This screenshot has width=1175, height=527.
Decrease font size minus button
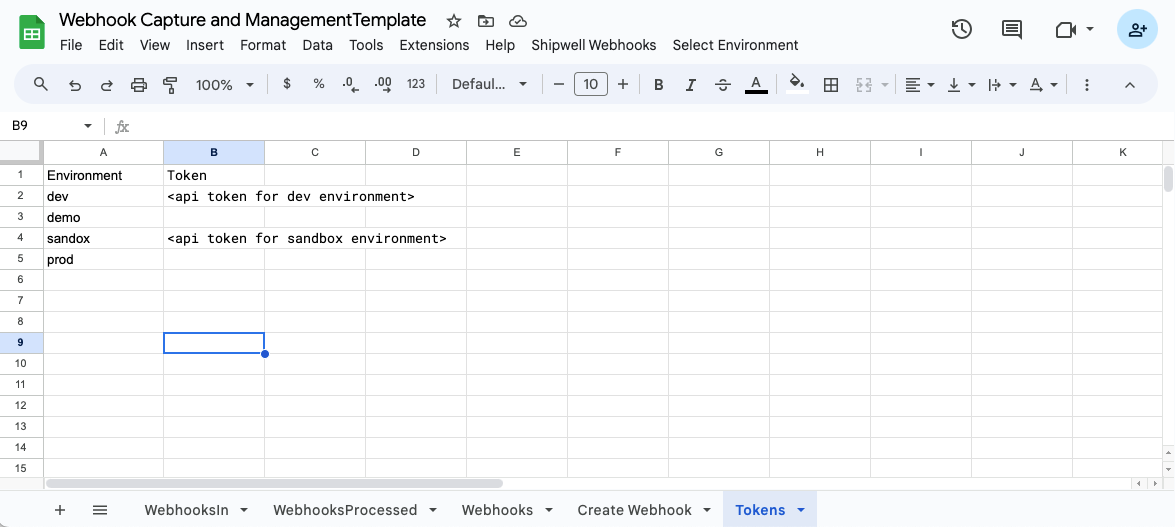tap(558, 85)
